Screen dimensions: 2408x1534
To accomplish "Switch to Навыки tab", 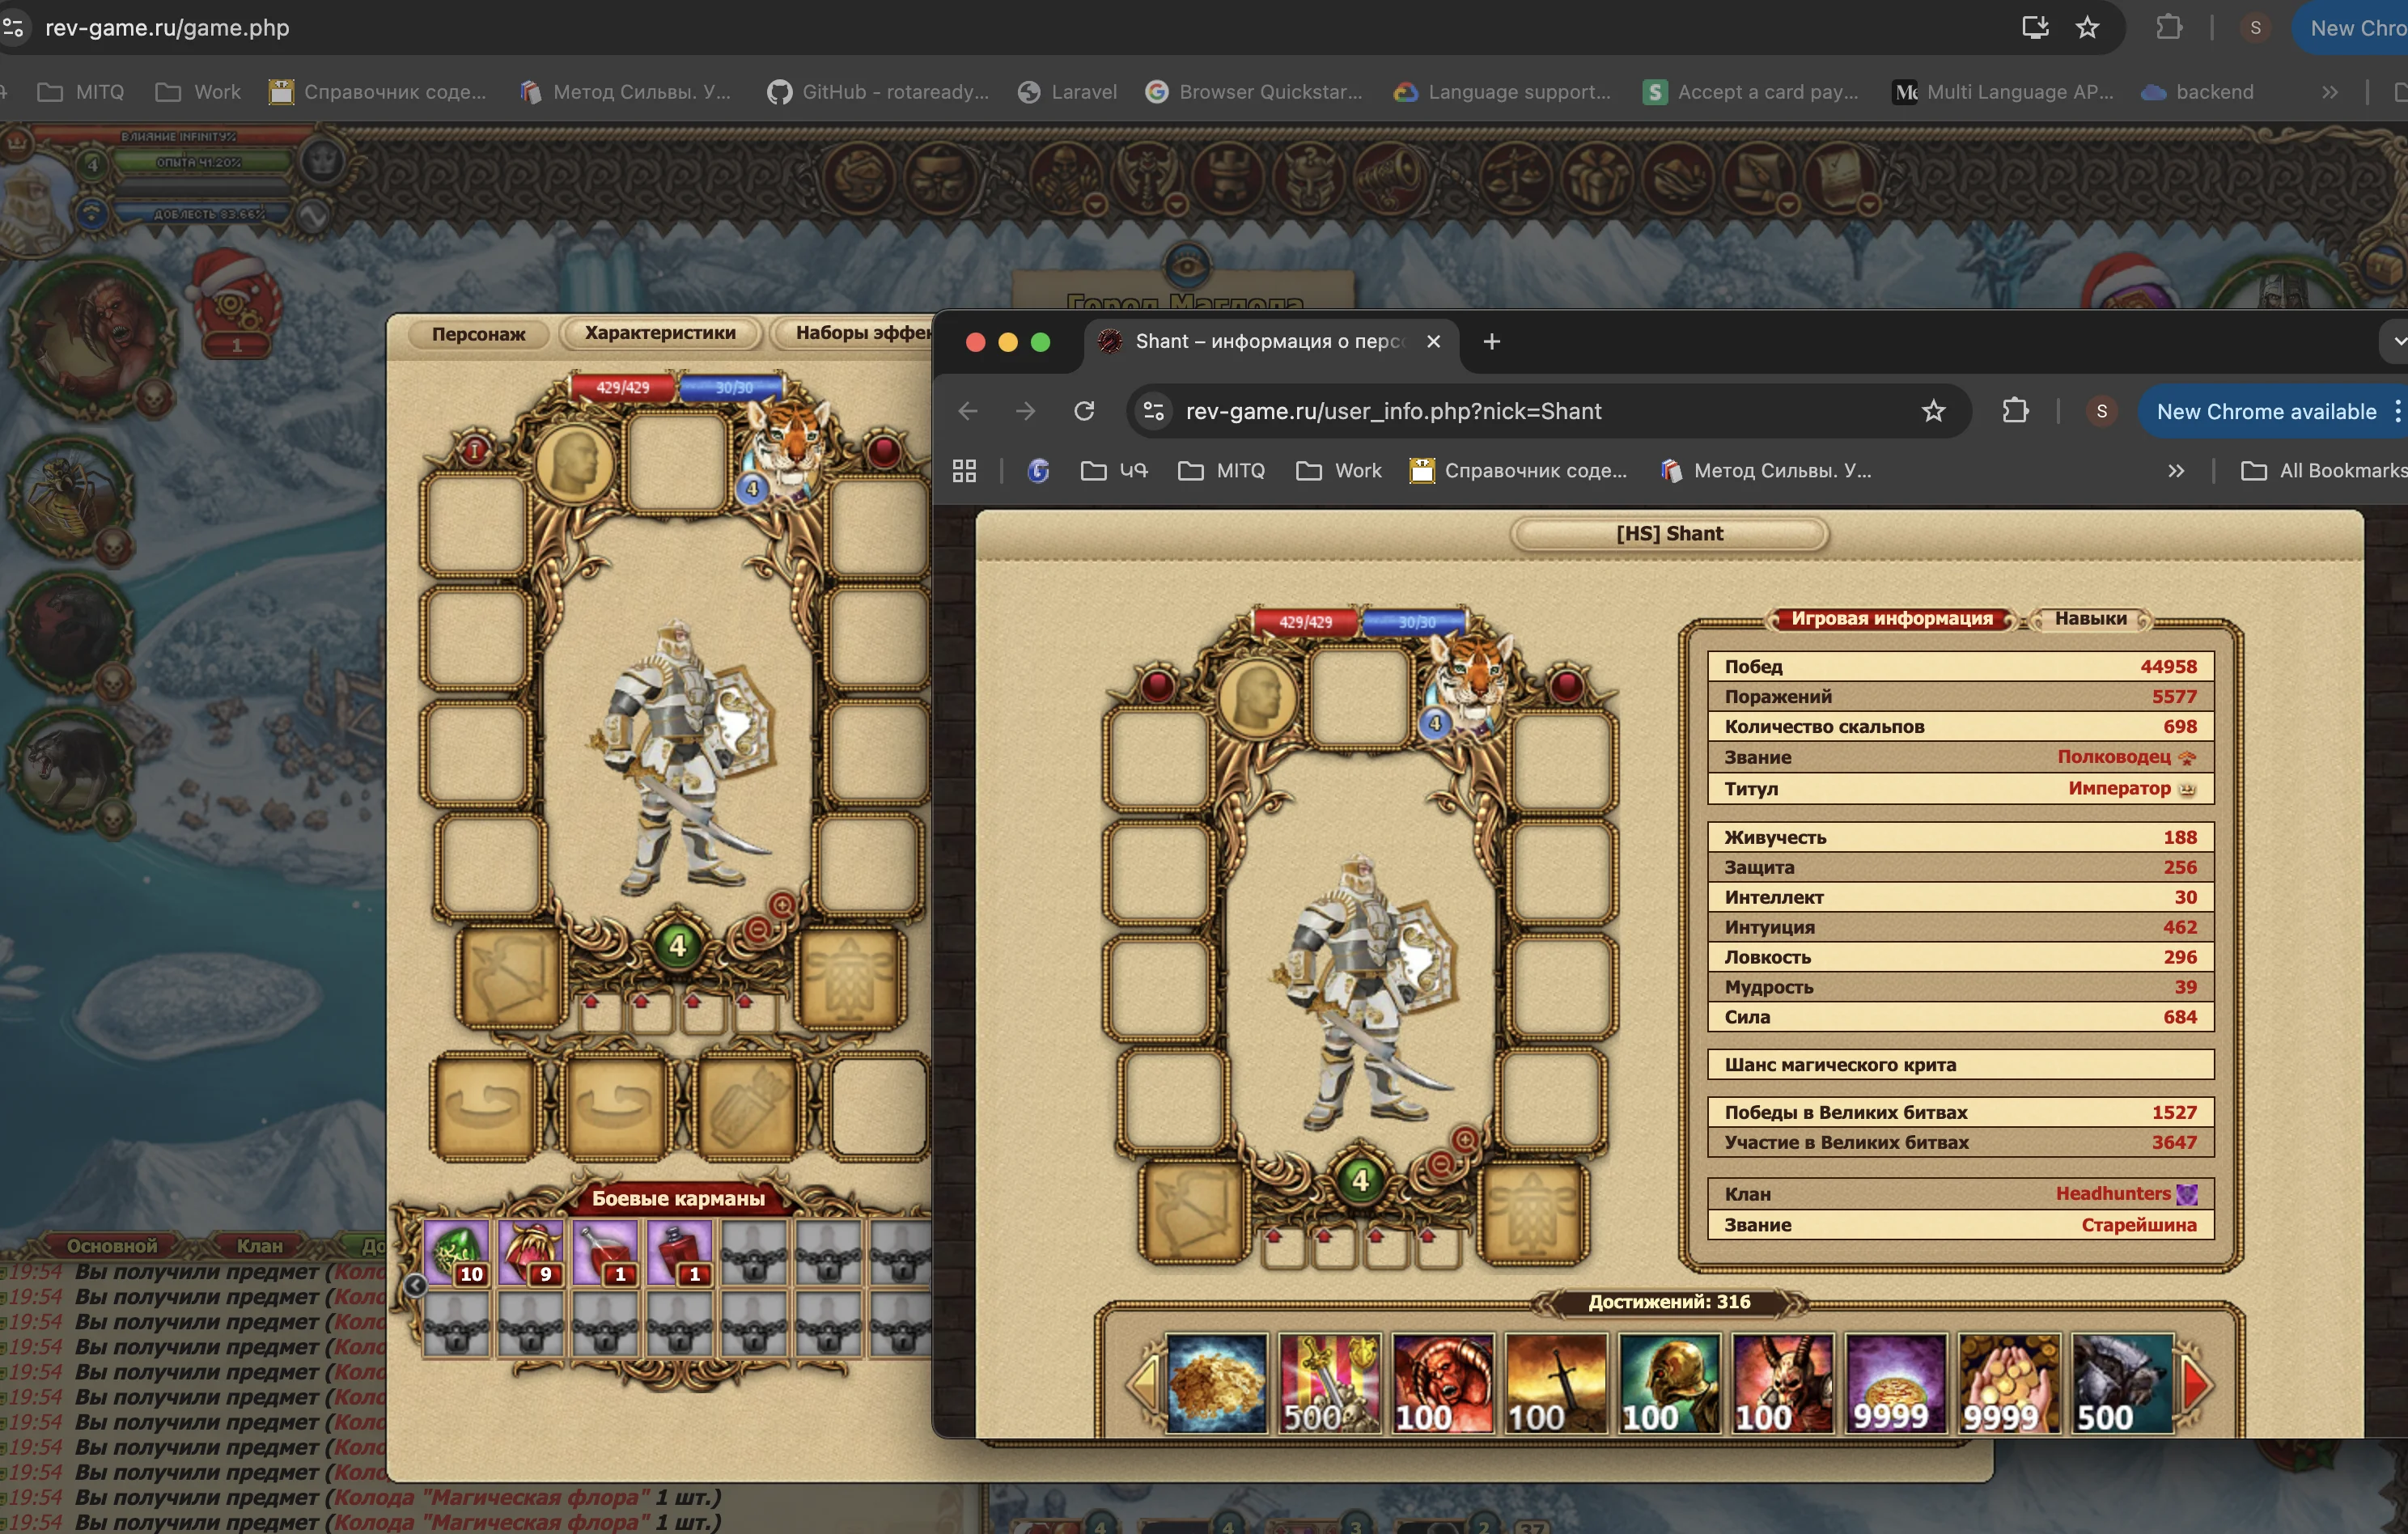I will [2090, 619].
